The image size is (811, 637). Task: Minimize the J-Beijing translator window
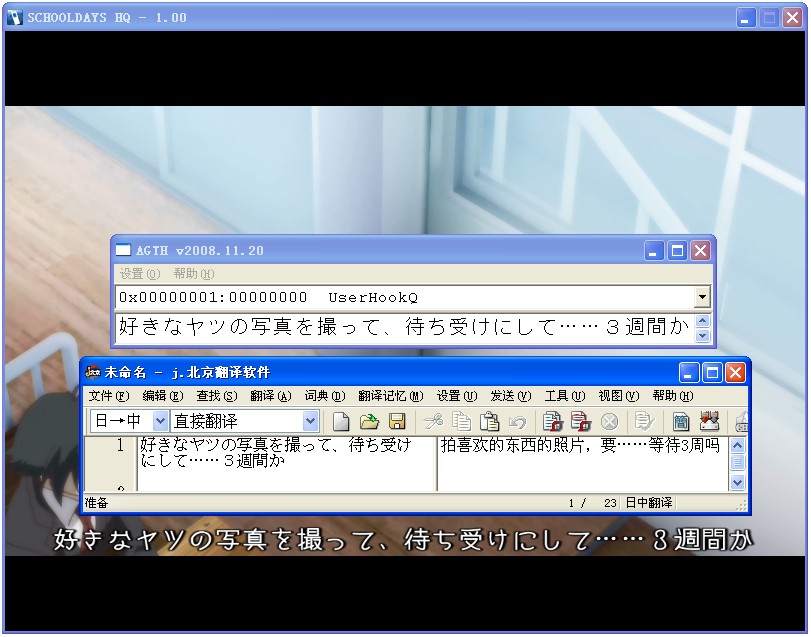[x=688, y=372]
